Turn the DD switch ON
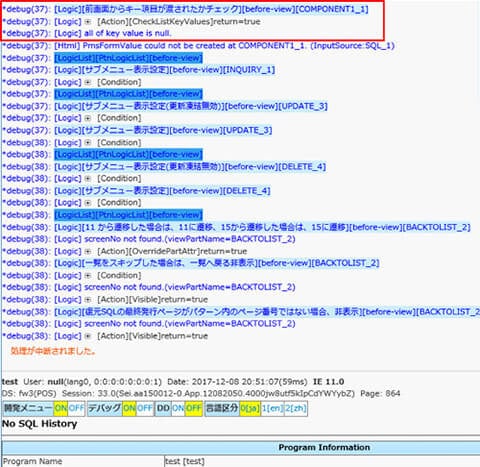The width and height of the screenshot is (480, 467). 178,408
